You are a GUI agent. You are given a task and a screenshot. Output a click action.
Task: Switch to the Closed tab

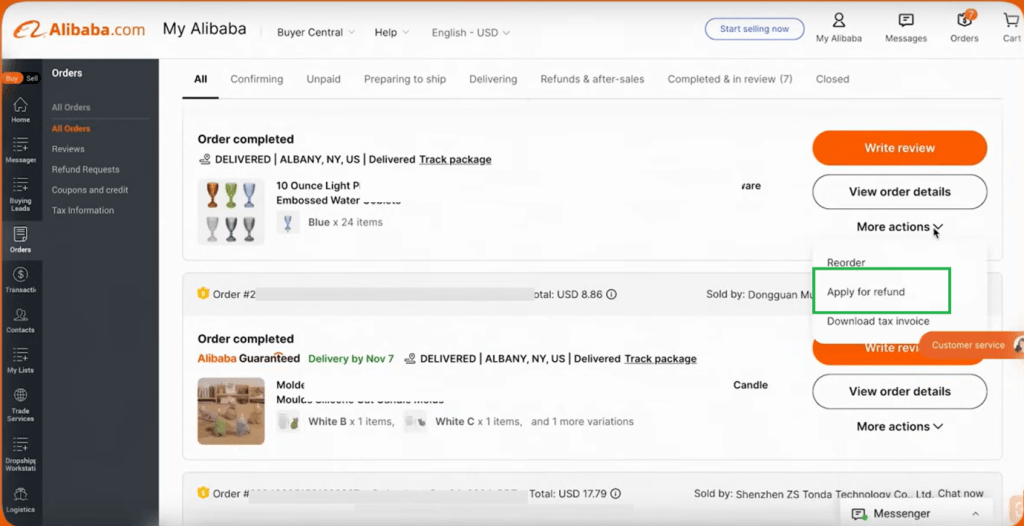coord(833,79)
